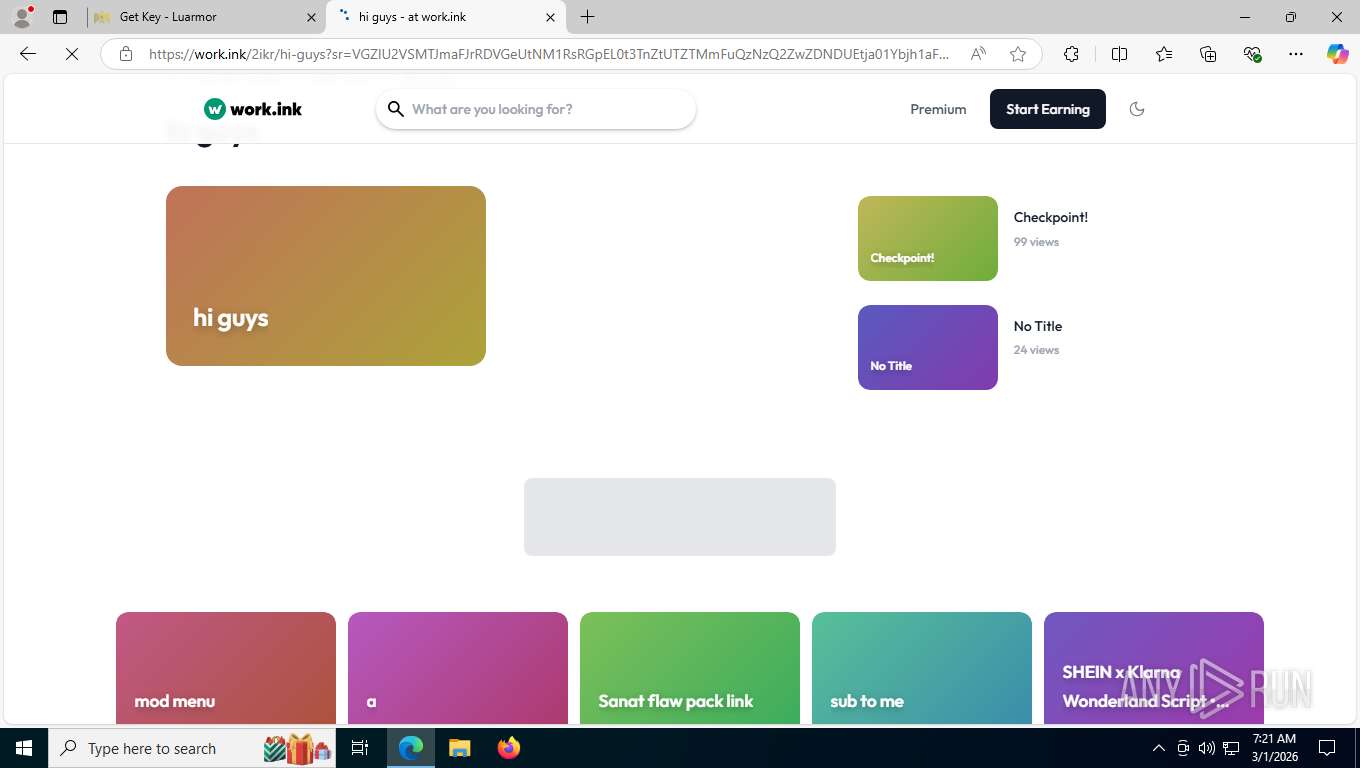Viewport: 1360px width, 768px height.
Task: Open the Favorites list icon
Action: (1164, 54)
